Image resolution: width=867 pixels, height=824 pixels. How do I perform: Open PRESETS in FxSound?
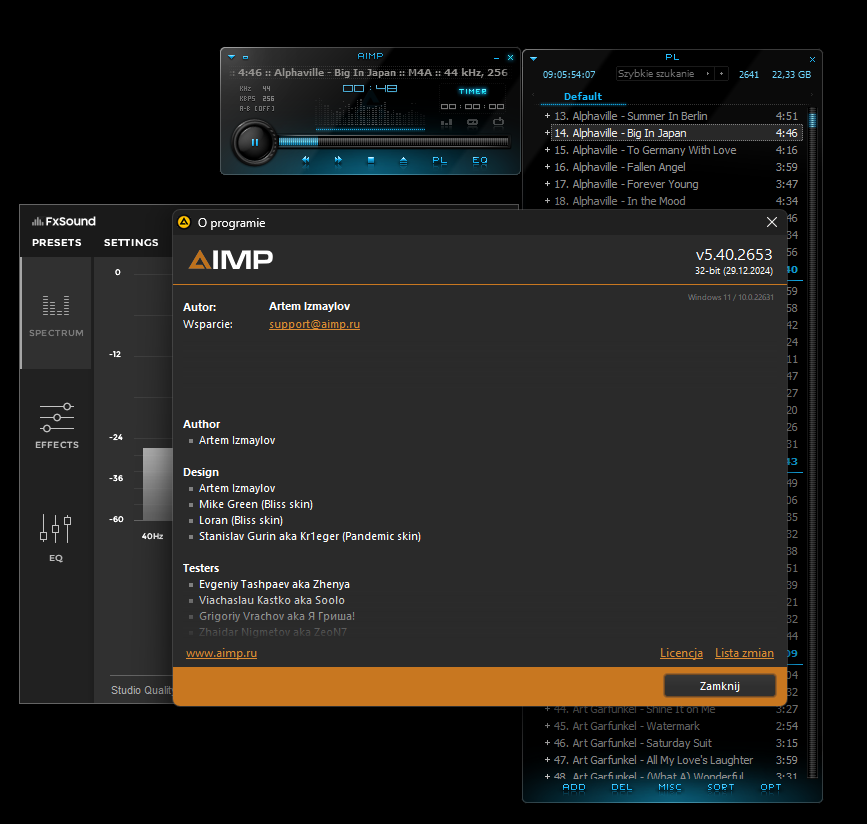pos(56,242)
